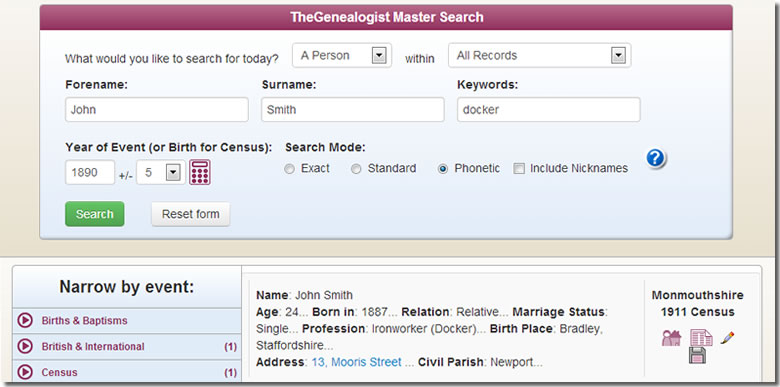Click the Reset form button
The image size is (780, 387).
[191, 214]
